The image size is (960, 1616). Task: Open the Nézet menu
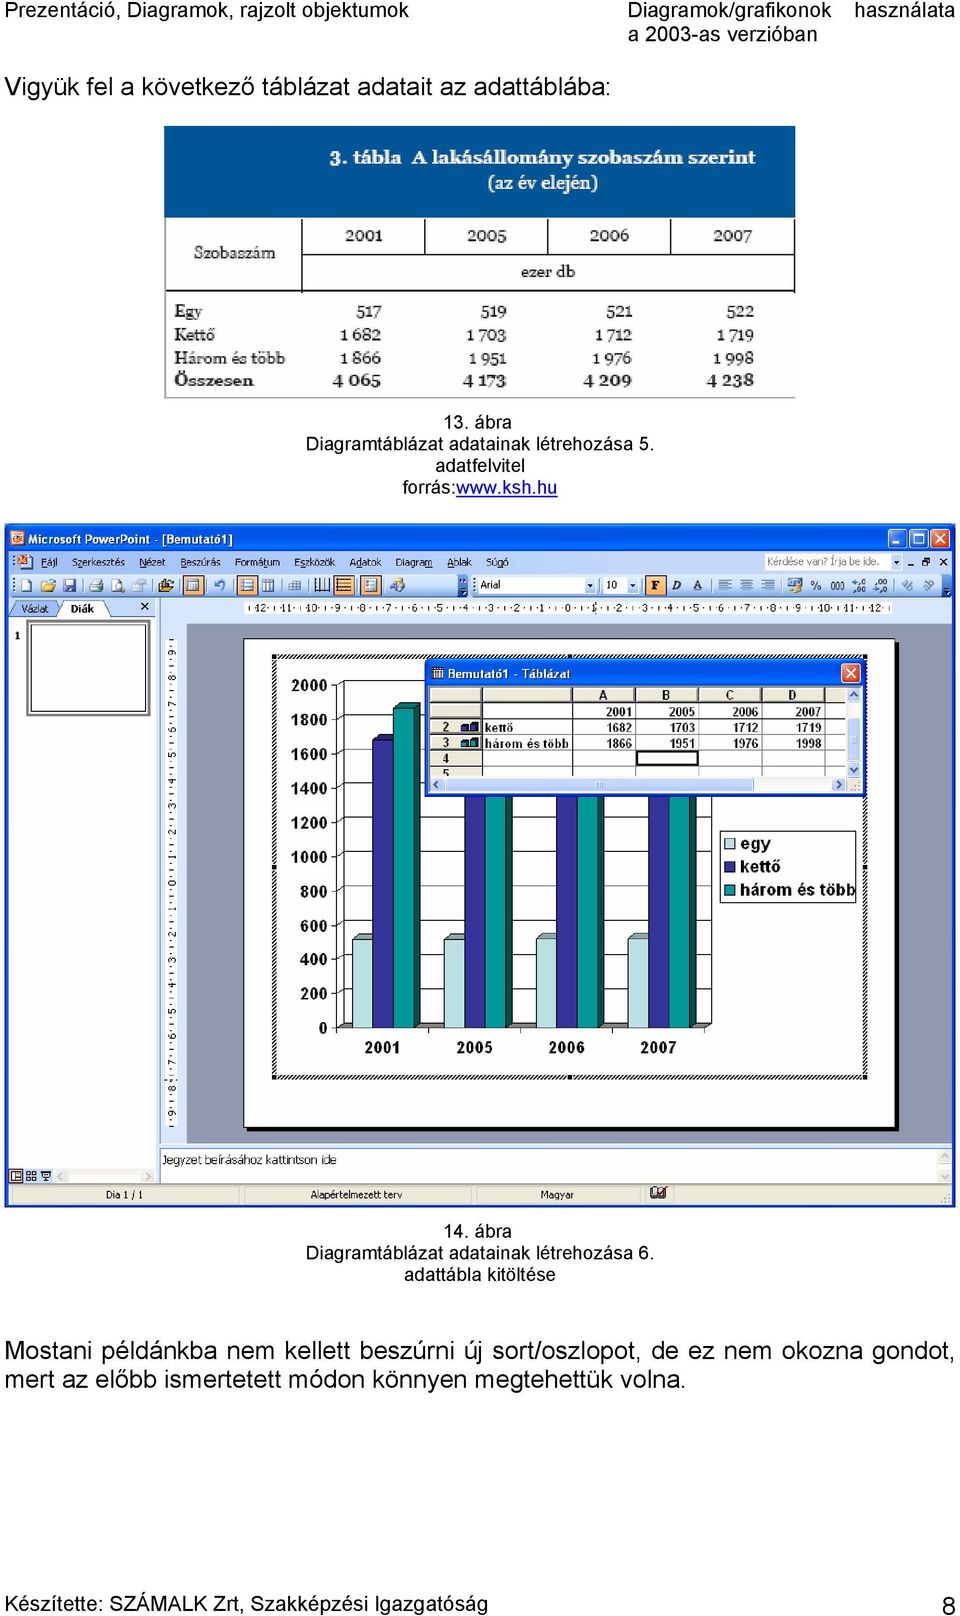[x=152, y=562]
